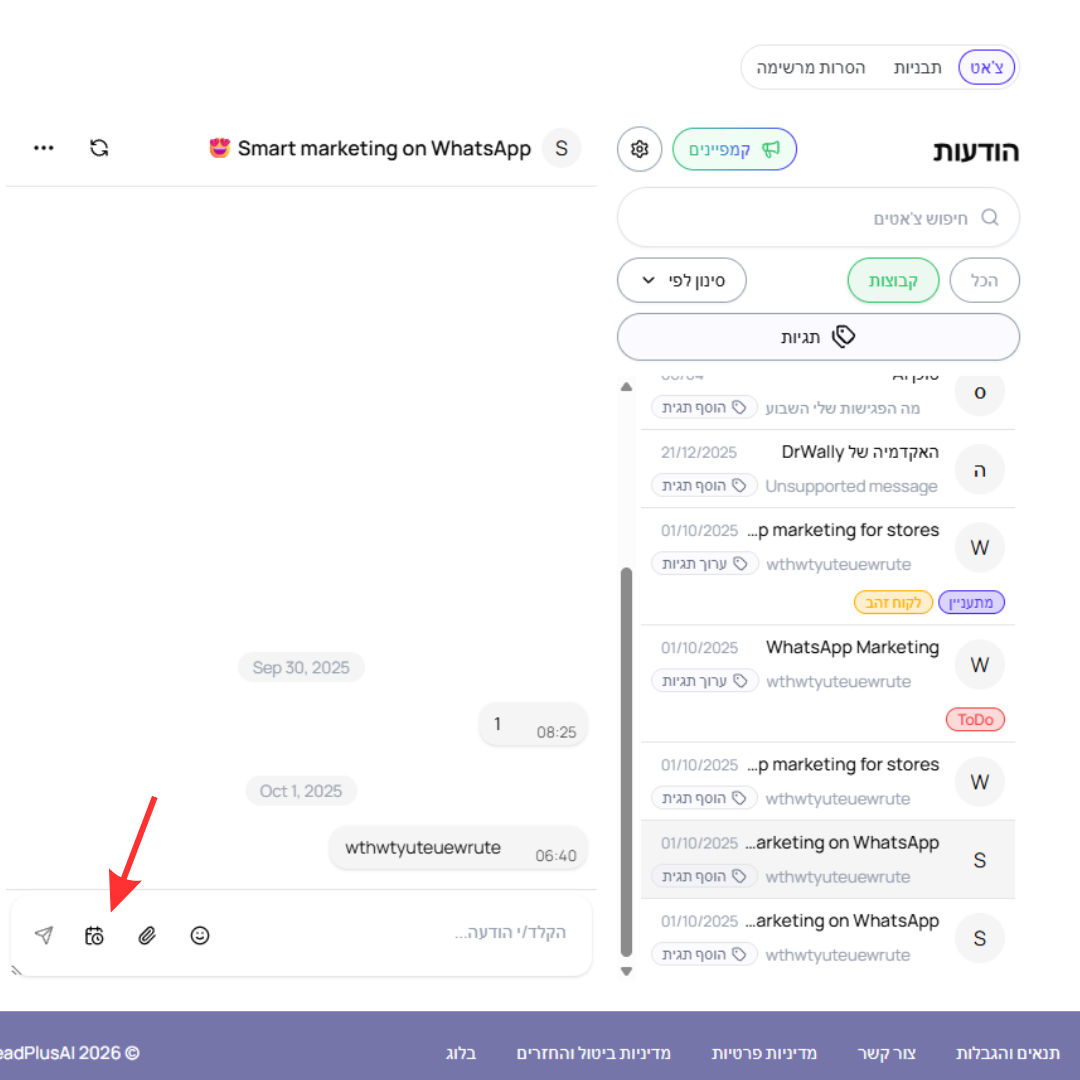Open the three-dots chat options menu
This screenshot has height=1080, width=1080.
coord(44,148)
